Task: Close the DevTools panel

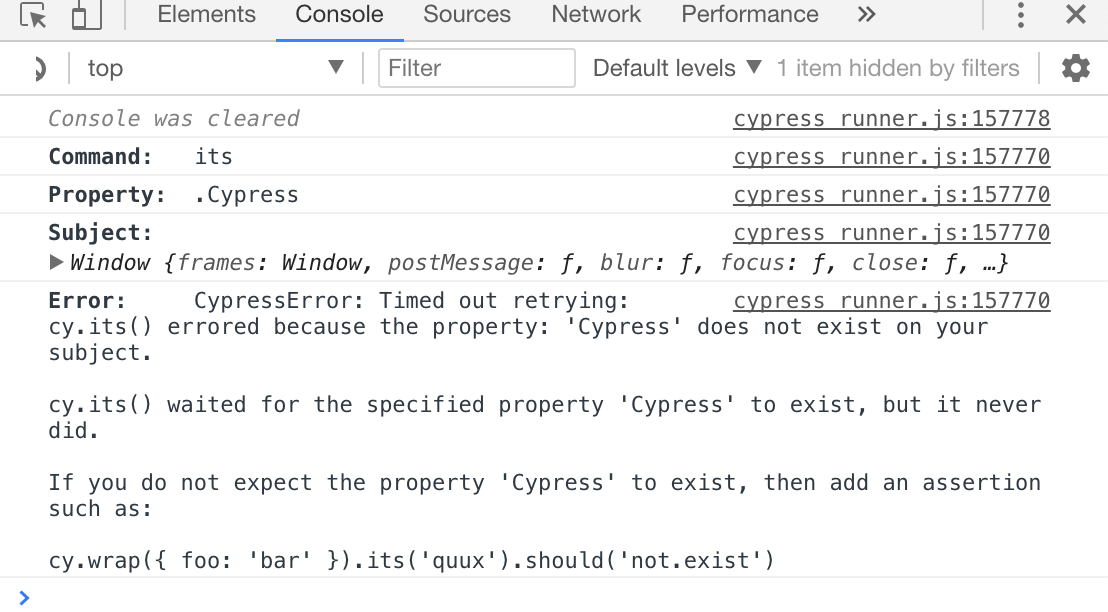Action: [1075, 15]
